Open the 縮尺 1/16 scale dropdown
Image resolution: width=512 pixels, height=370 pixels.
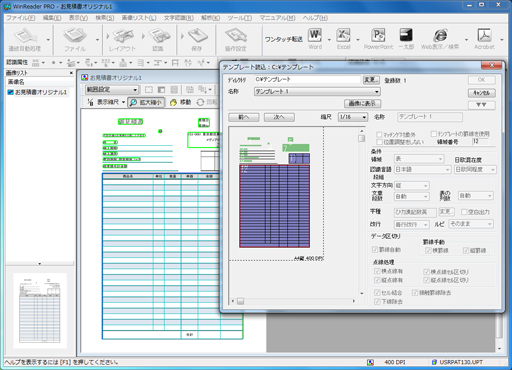coord(353,117)
